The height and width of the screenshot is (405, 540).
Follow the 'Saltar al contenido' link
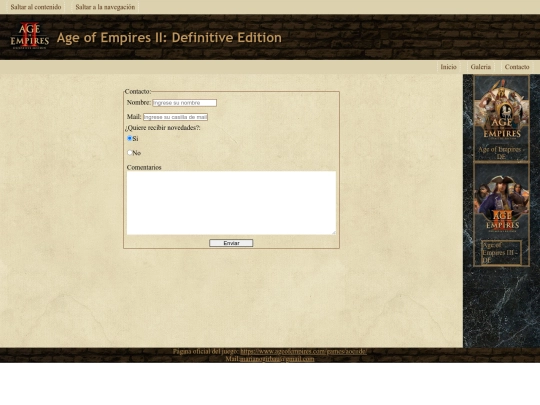36,7
